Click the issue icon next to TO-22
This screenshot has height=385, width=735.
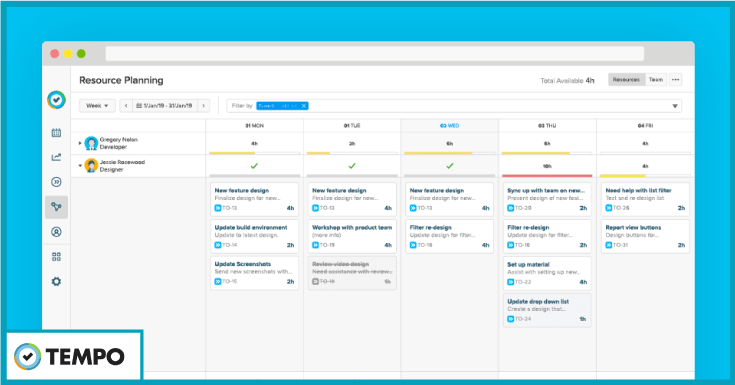point(510,282)
